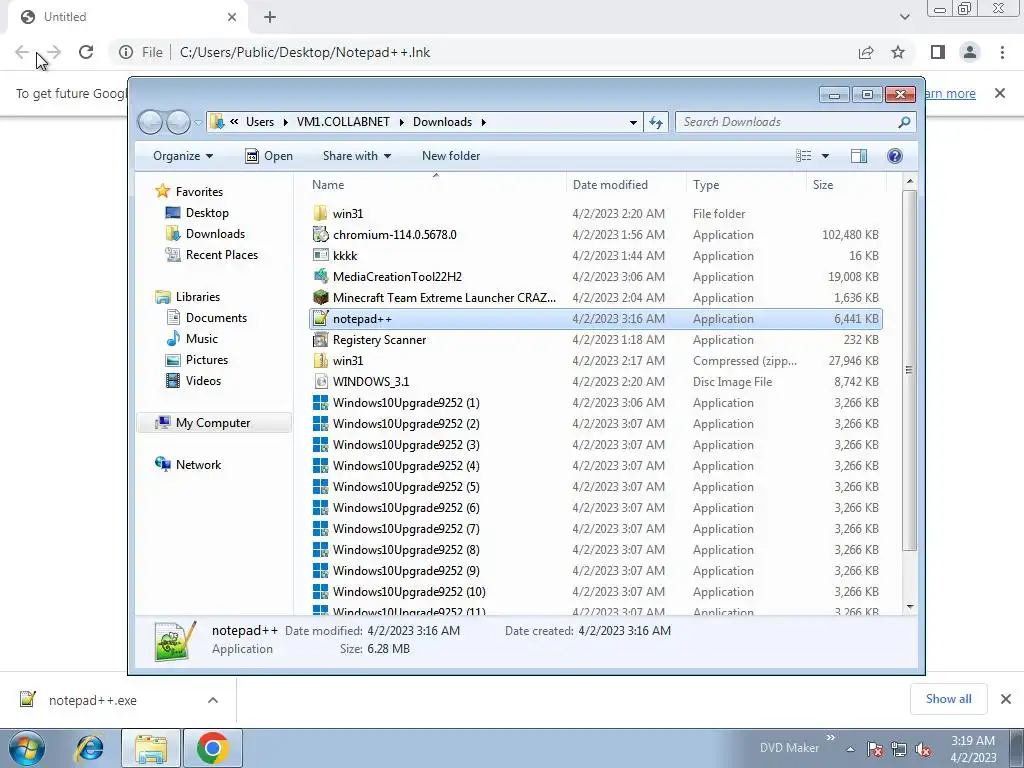Click the win31 folder icon

coord(320,214)
